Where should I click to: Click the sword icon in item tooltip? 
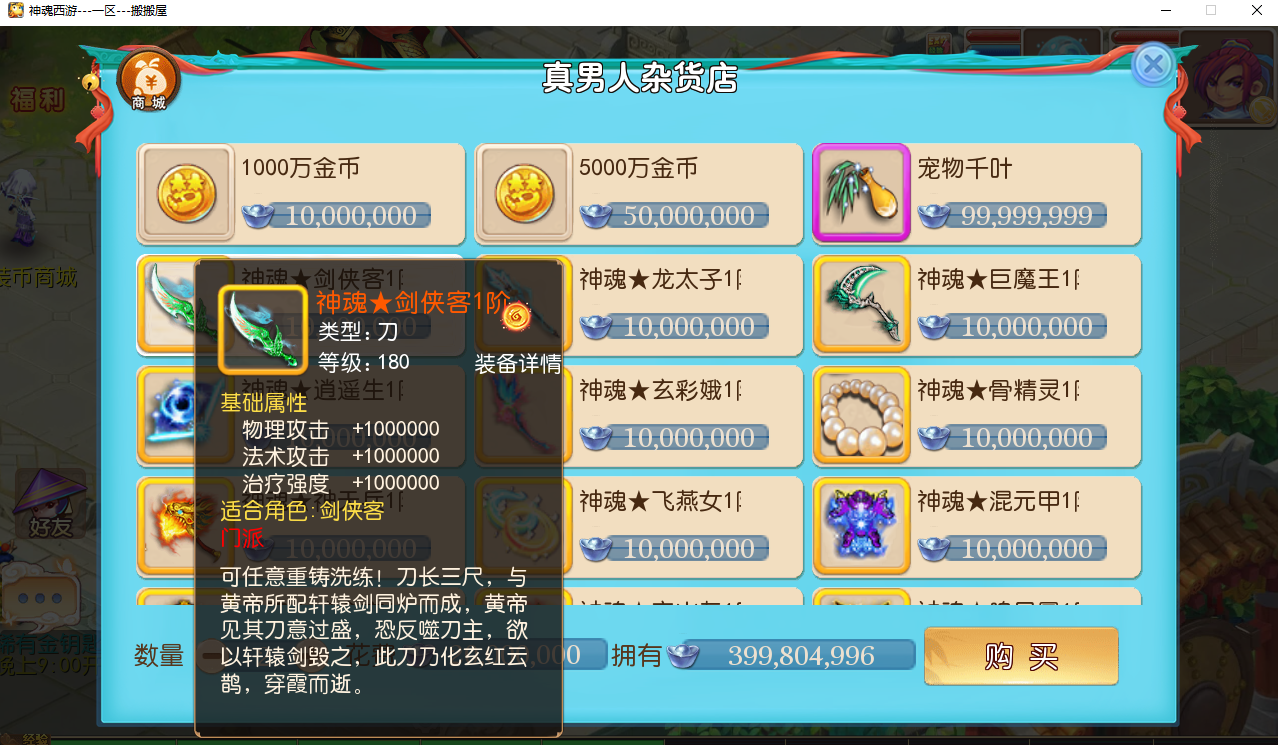[x=263, y=331]
